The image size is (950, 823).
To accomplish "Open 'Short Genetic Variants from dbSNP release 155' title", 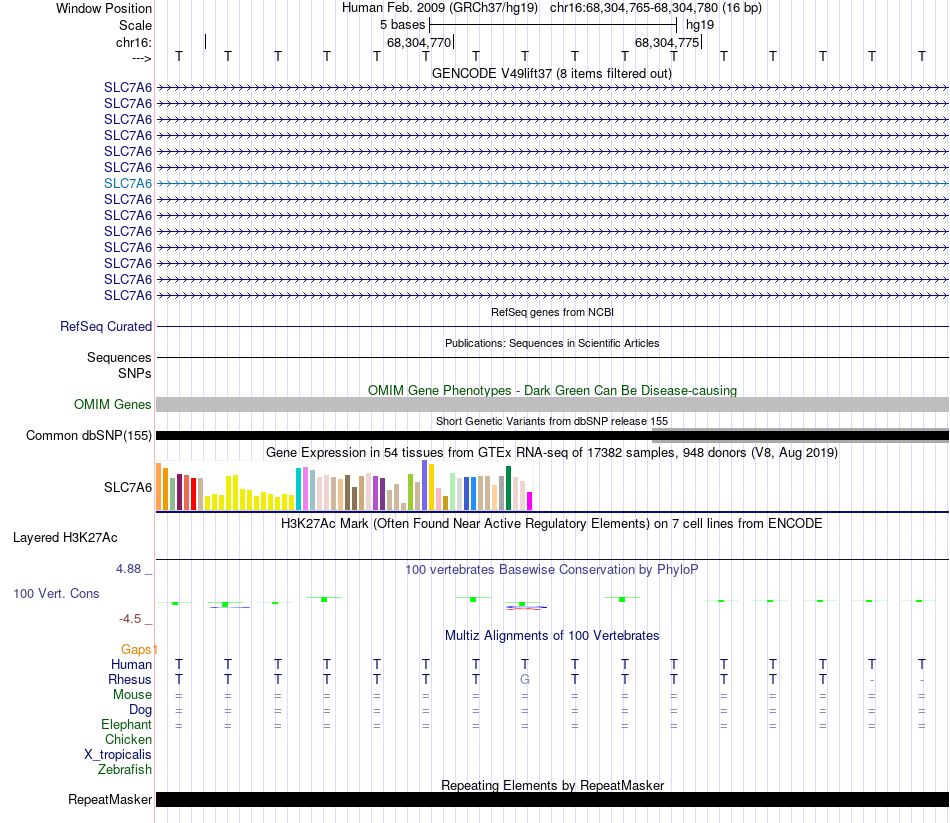I will click(x=552, y=421).
